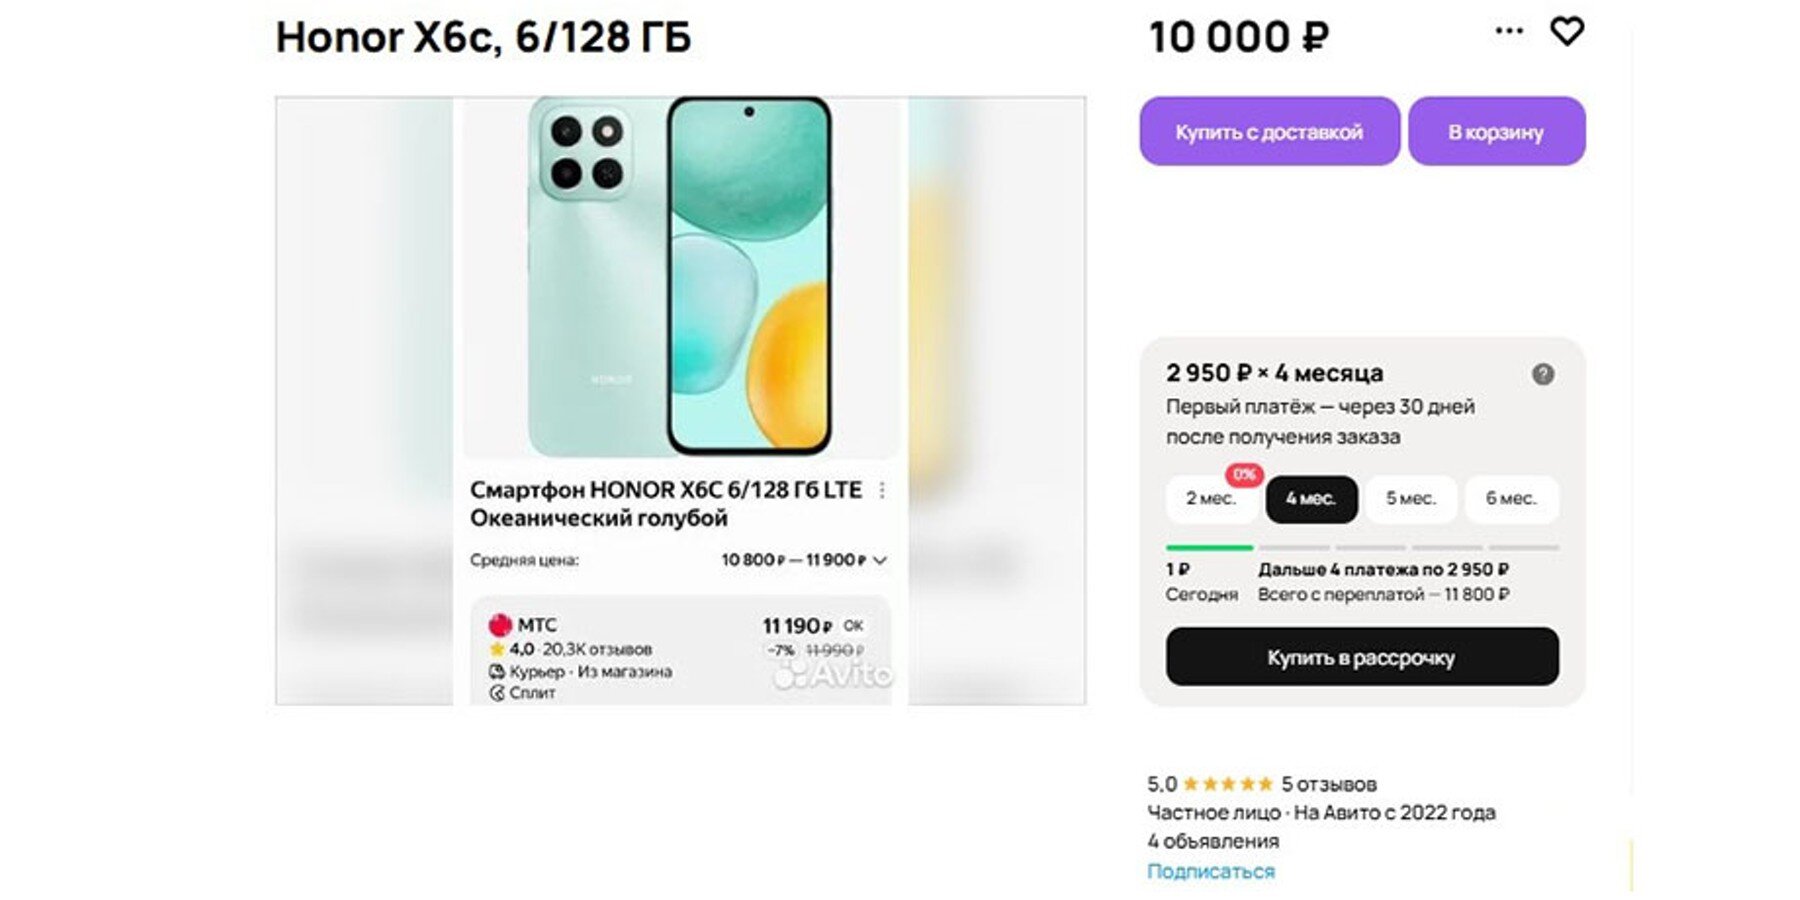Select the 4 мес. installment term
This screenshot has height=900, width=1800.
tap(1311, 499)
